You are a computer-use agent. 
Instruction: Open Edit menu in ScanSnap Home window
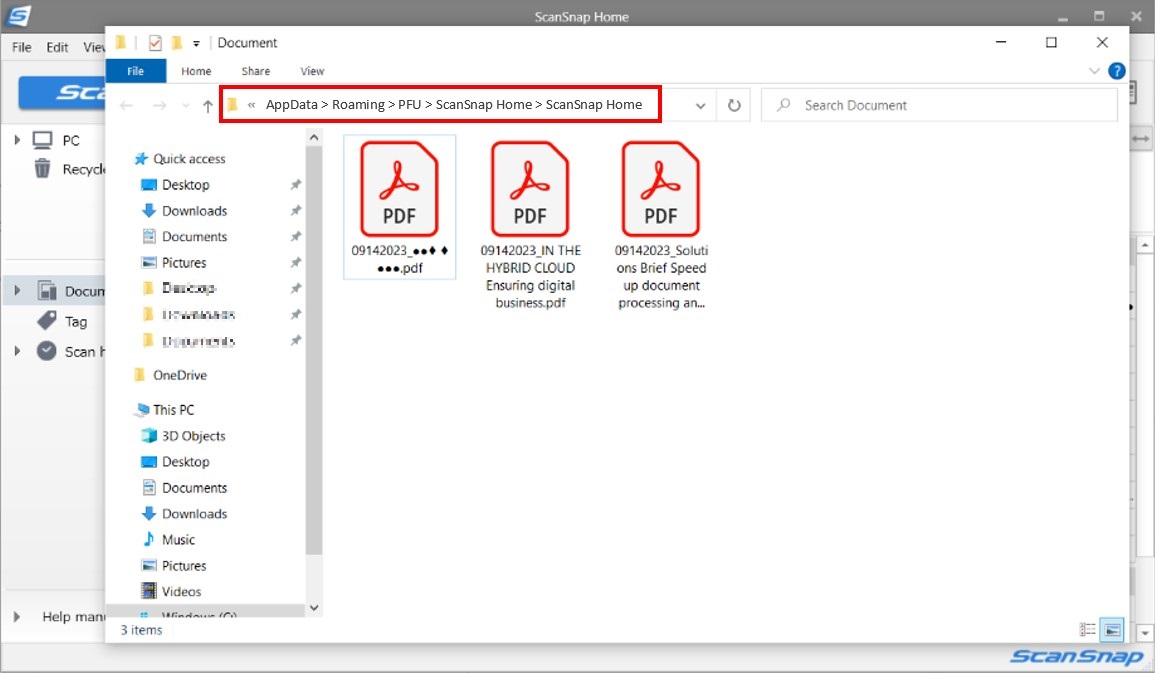(x=57, y=47)
